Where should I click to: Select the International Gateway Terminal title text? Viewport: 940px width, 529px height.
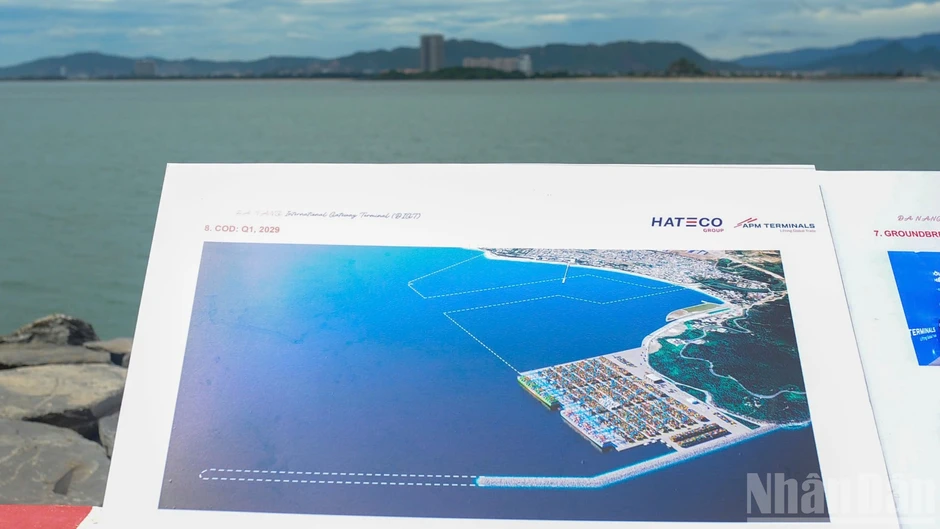tap(328, 215)
